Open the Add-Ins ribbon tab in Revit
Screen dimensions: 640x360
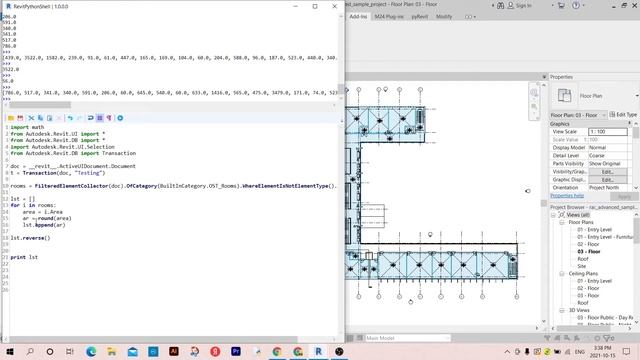(x=358, y=17)
